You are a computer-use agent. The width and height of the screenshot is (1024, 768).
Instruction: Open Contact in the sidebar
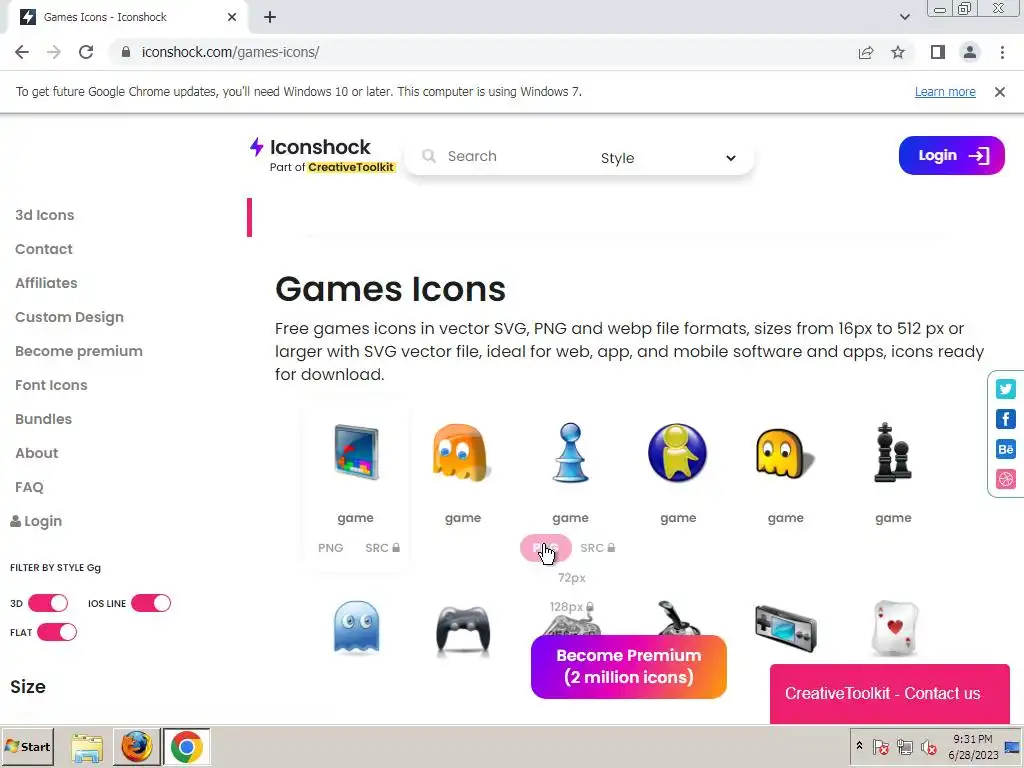[44, 249]
